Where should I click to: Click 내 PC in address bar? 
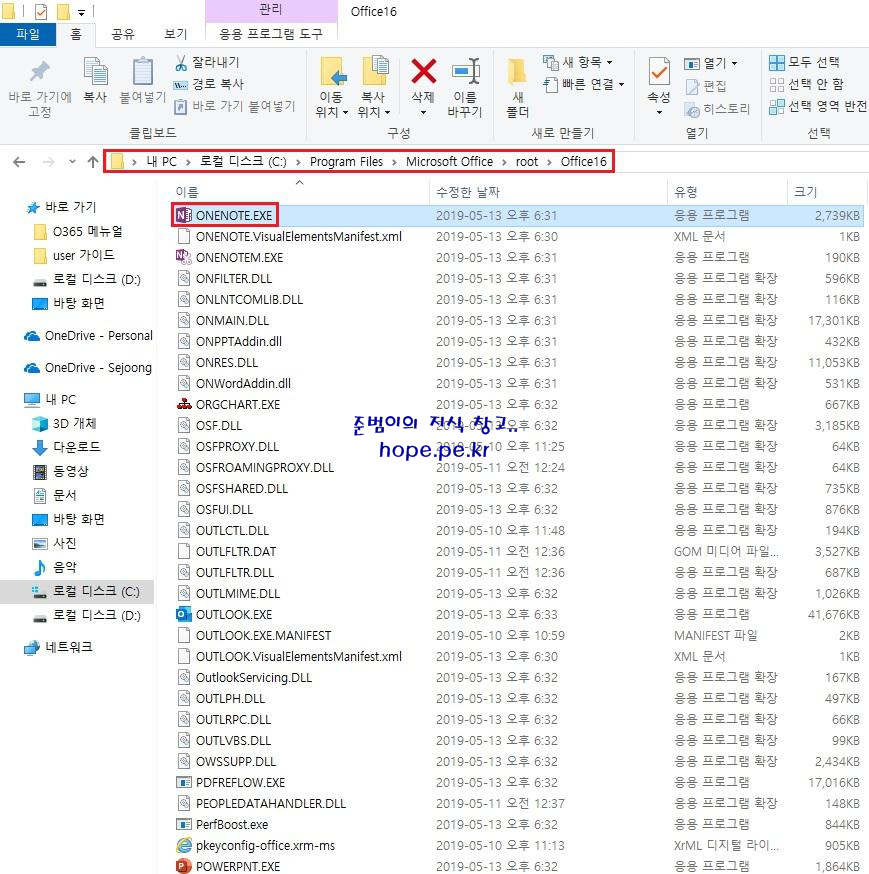coord(162,162)
